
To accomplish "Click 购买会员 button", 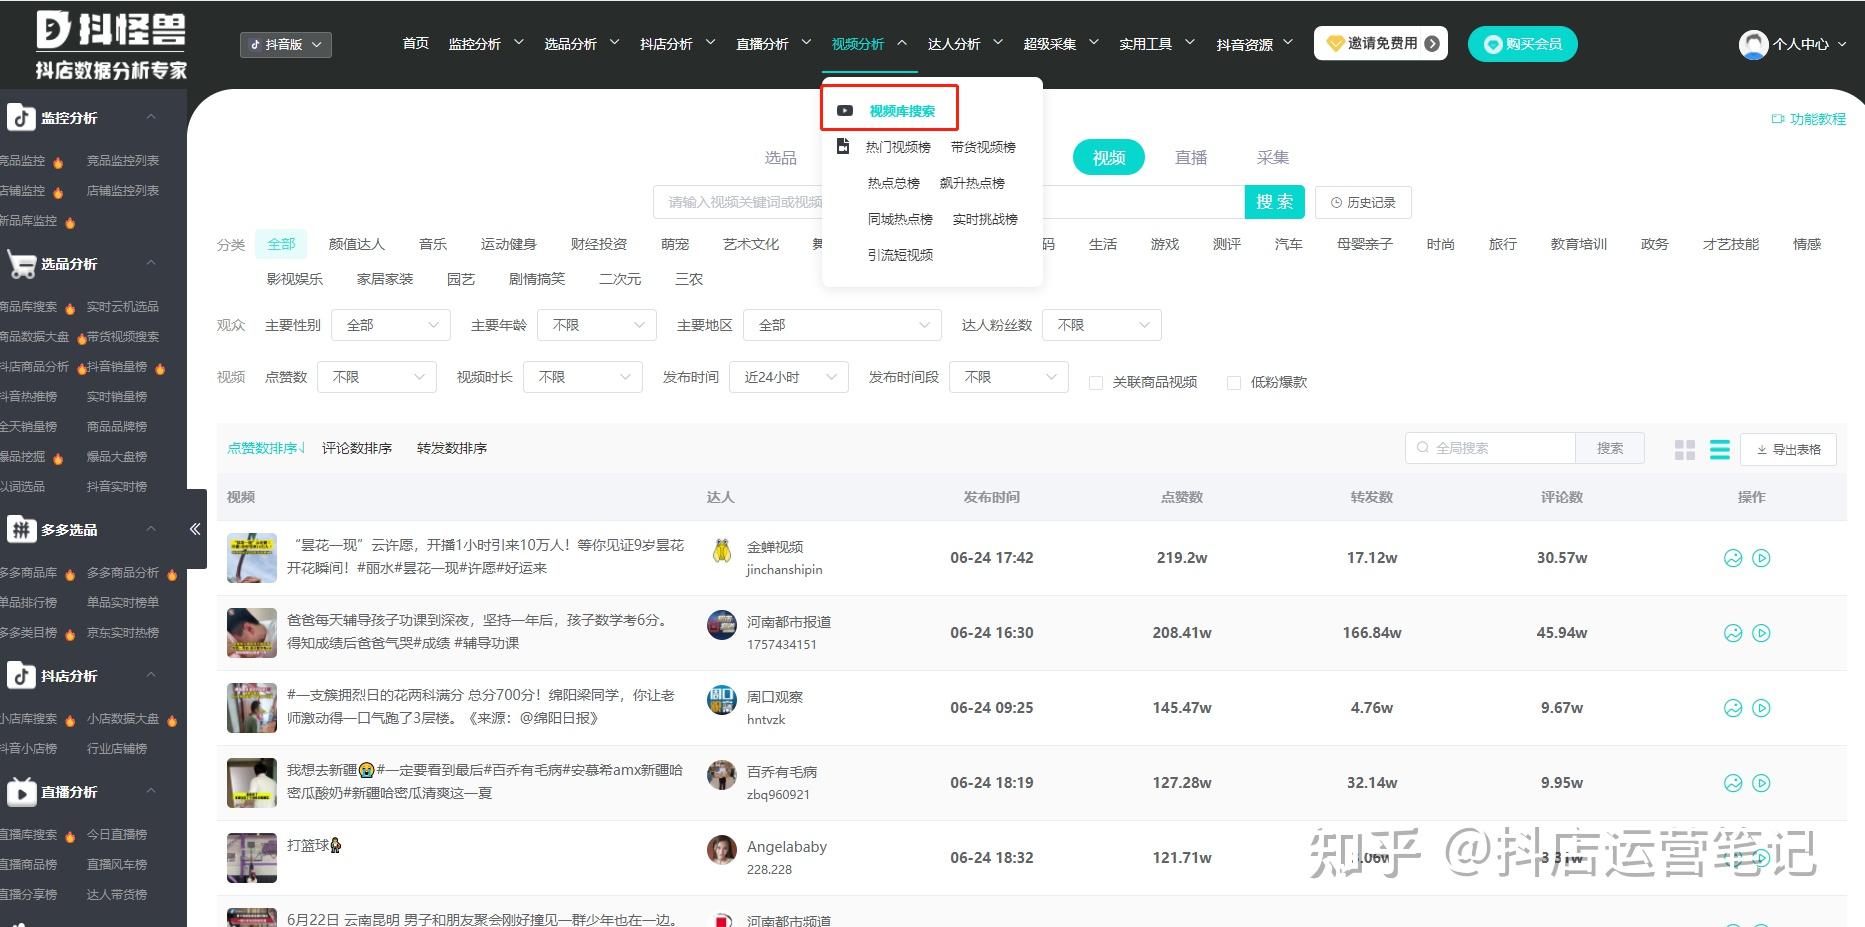I will 1522,44.
